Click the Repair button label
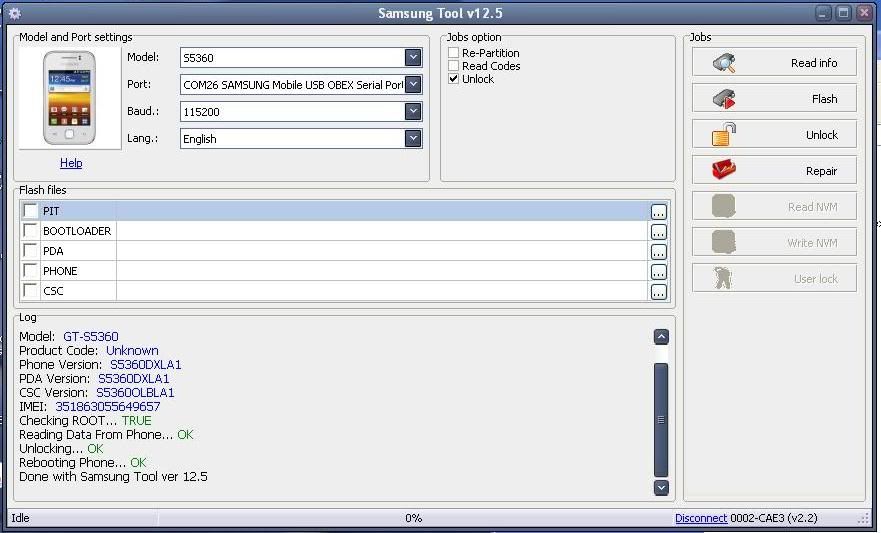Screen dimensions: 881x533 click(x=821, y=171)
